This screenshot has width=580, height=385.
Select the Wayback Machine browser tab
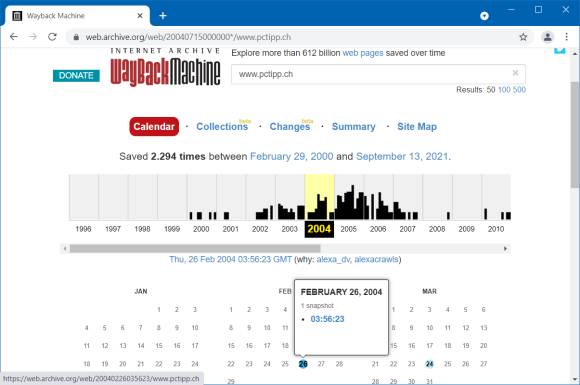click(x=77, y=16)
